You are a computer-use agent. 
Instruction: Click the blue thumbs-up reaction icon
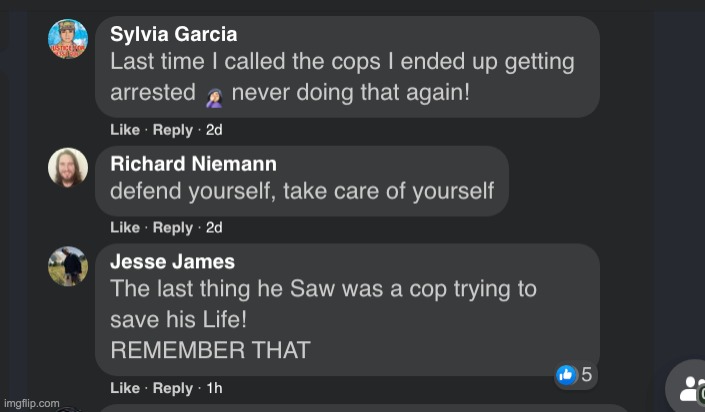(x=566, y=375)
